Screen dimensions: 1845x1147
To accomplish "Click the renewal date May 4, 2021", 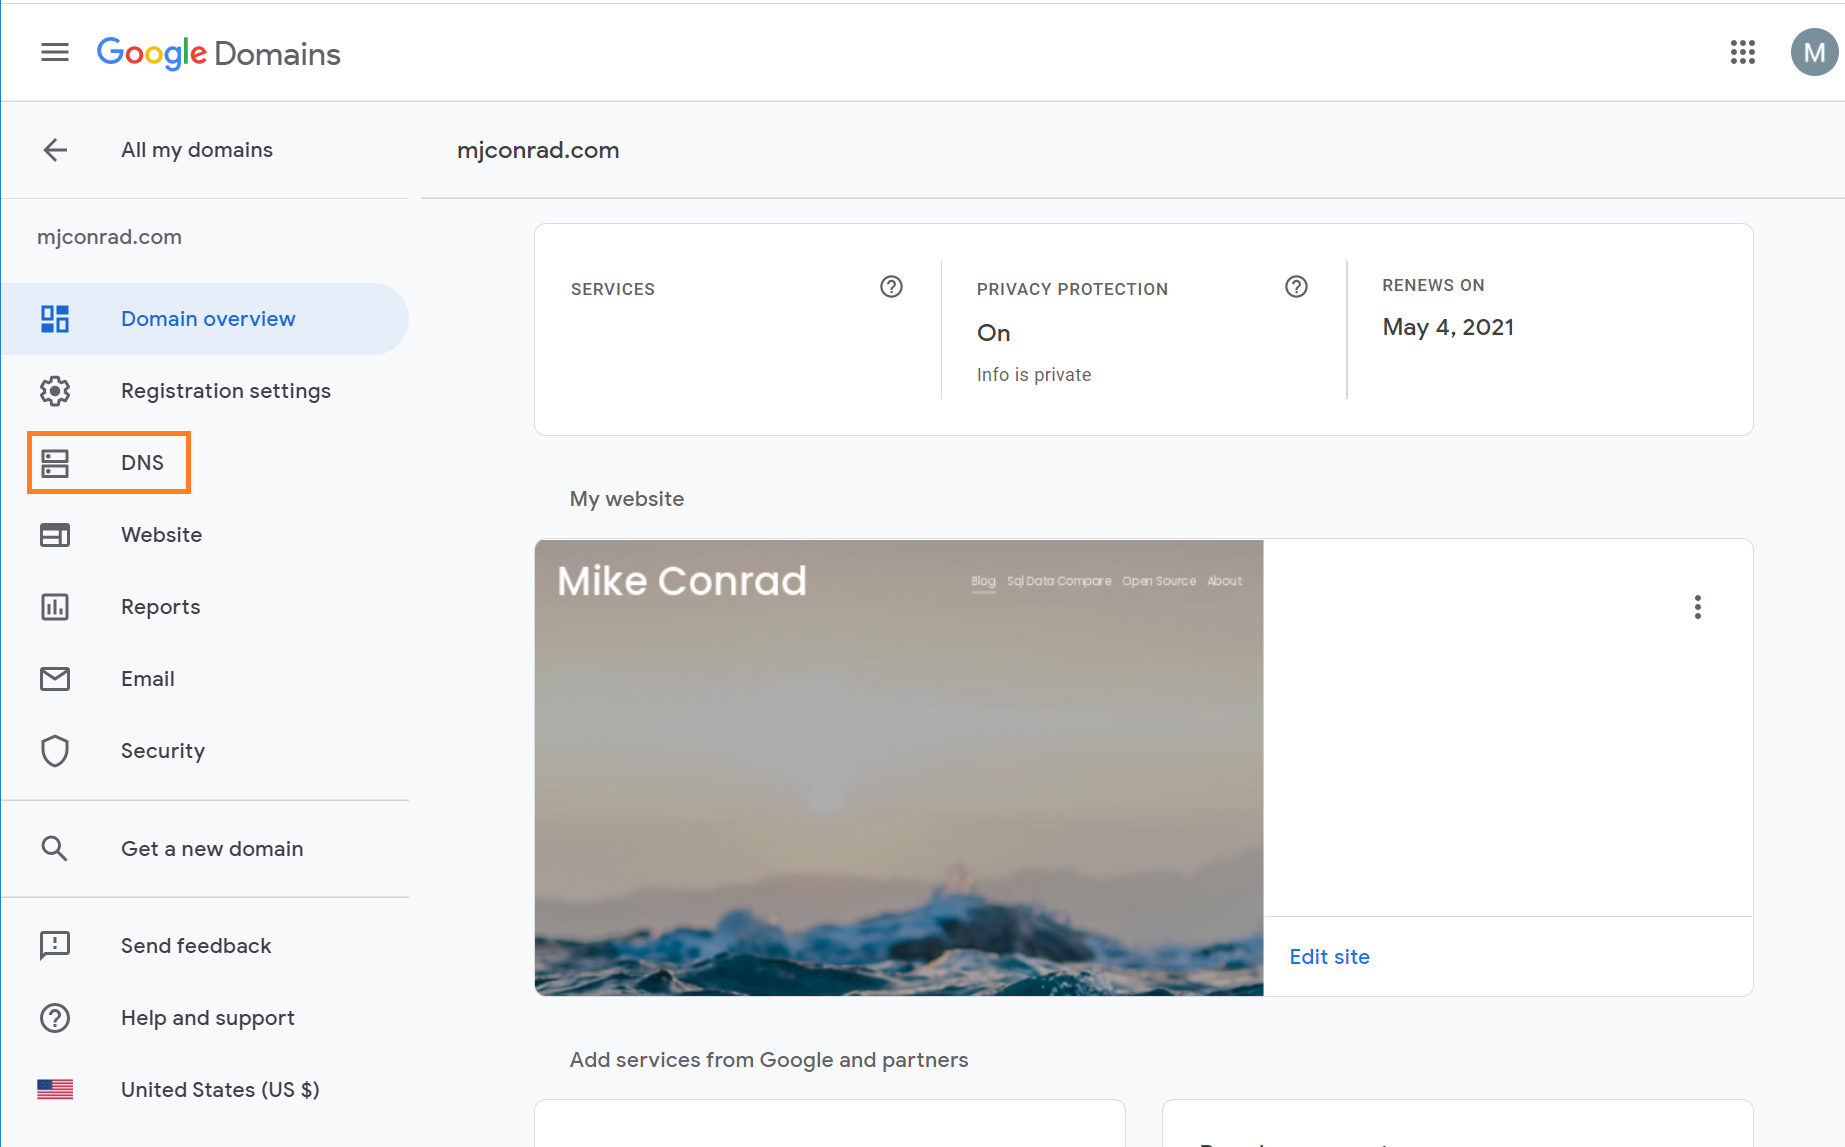I will 1448,327.
